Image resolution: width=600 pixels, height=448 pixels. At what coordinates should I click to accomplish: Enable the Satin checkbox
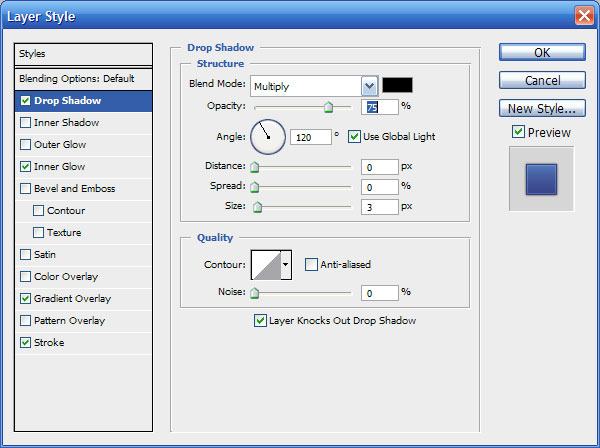pyautogui.click(x=25, y=255)
